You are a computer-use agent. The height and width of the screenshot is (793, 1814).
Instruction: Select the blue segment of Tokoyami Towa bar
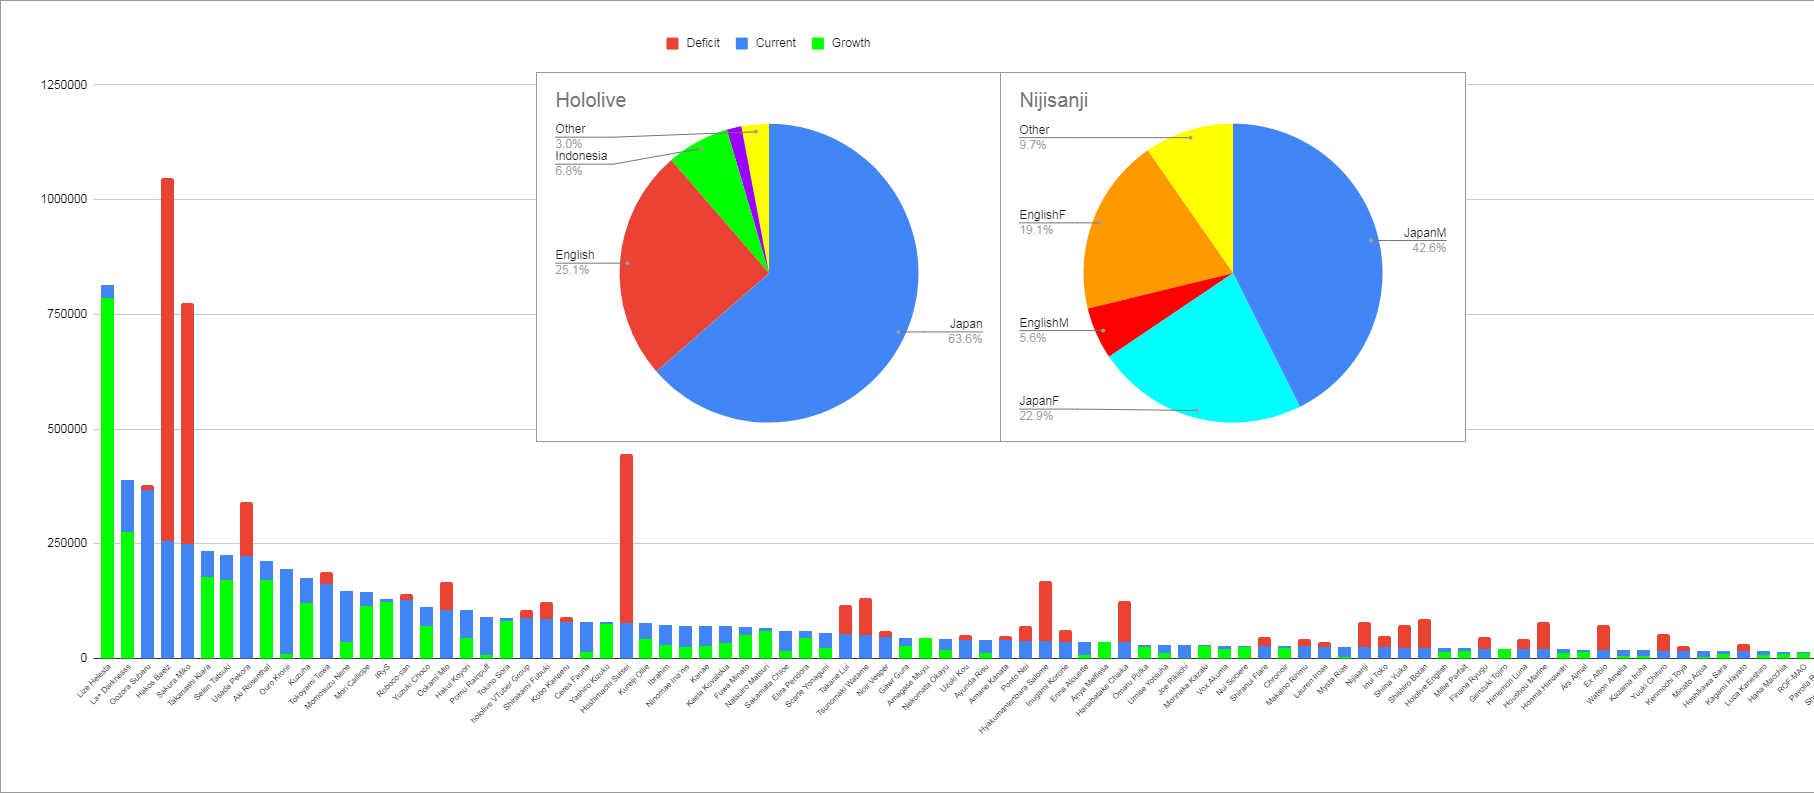coord(326,620)
